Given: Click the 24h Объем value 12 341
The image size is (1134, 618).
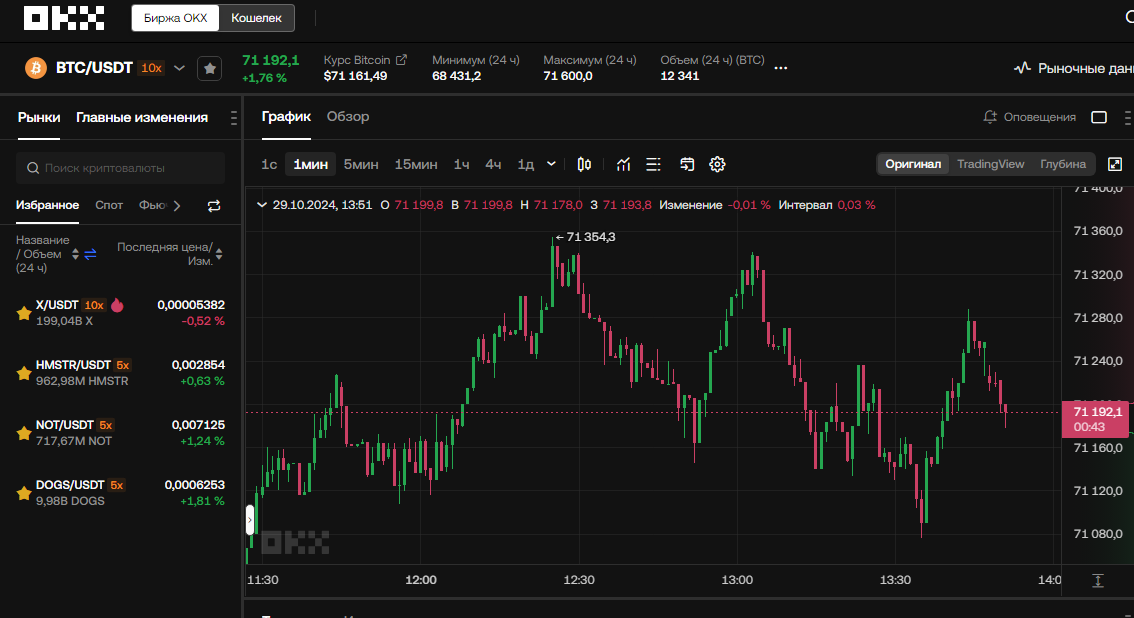Looking at the screenshot, I should pos(679,76).
